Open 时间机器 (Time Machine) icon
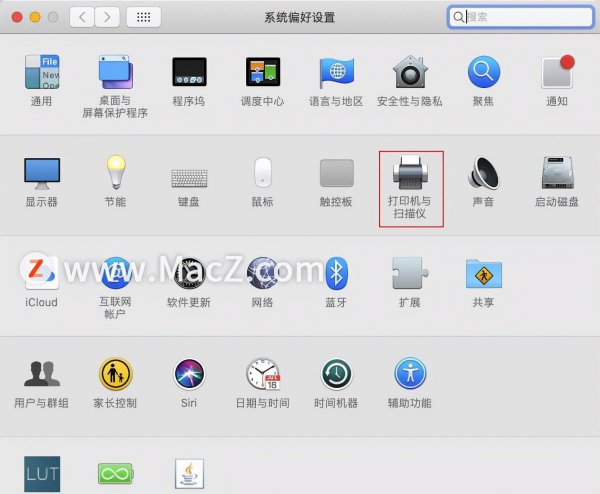Image resolution: width=600 pixels, height=494 pixels. tap(336, 373)
